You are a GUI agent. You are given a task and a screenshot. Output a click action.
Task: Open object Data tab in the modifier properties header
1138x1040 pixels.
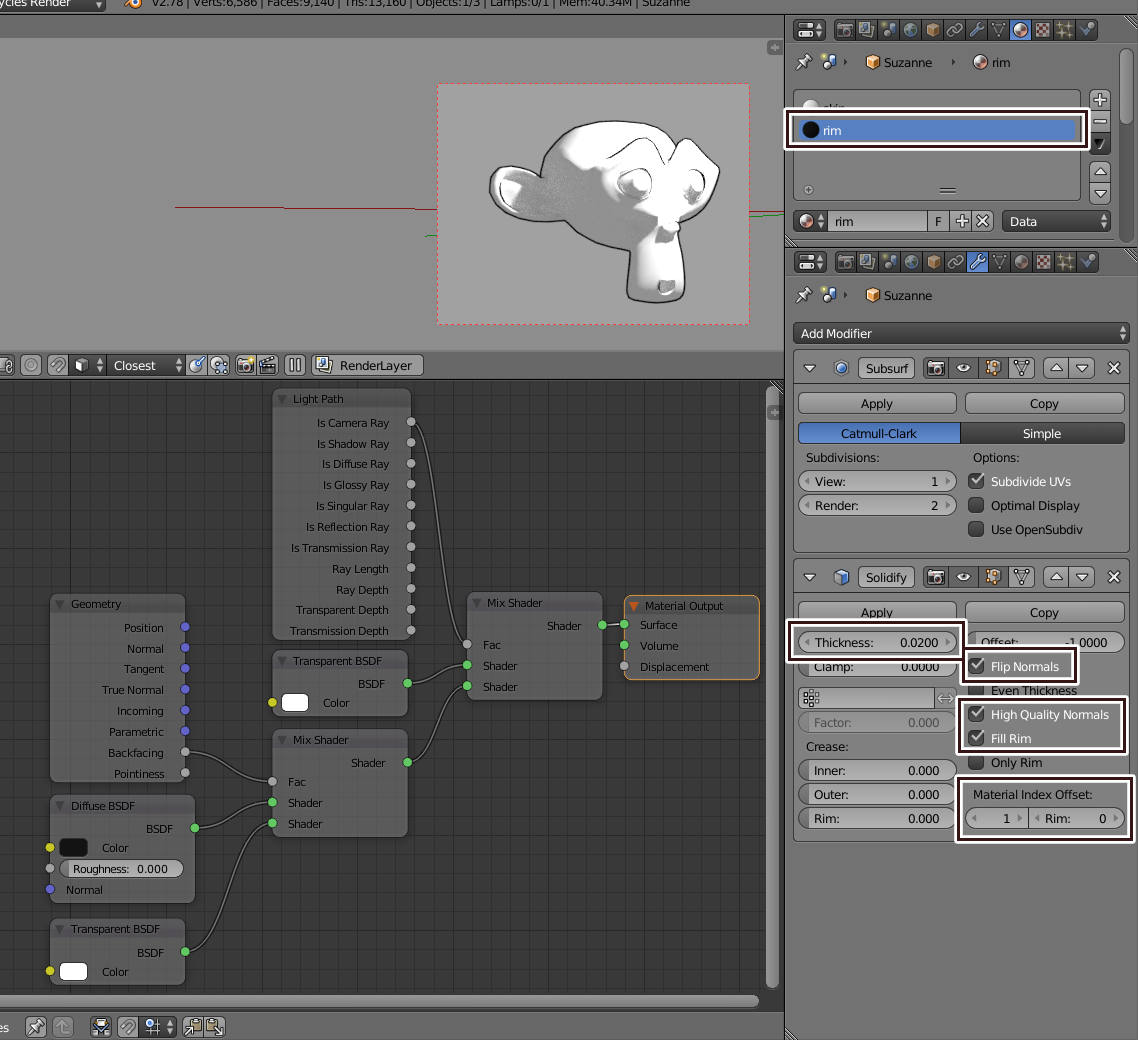(999, 261)
